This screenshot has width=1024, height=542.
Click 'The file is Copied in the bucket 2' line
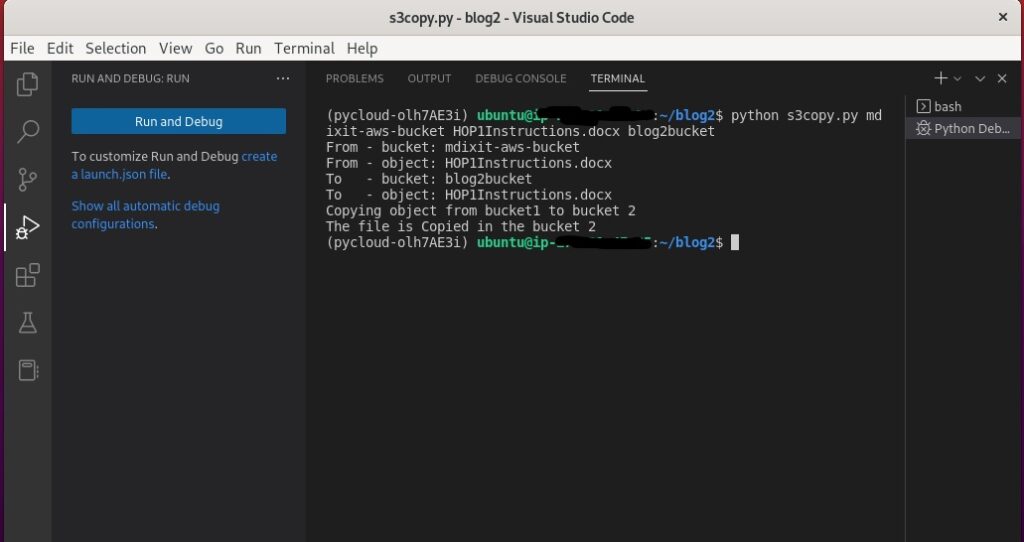tap(460, 227)
